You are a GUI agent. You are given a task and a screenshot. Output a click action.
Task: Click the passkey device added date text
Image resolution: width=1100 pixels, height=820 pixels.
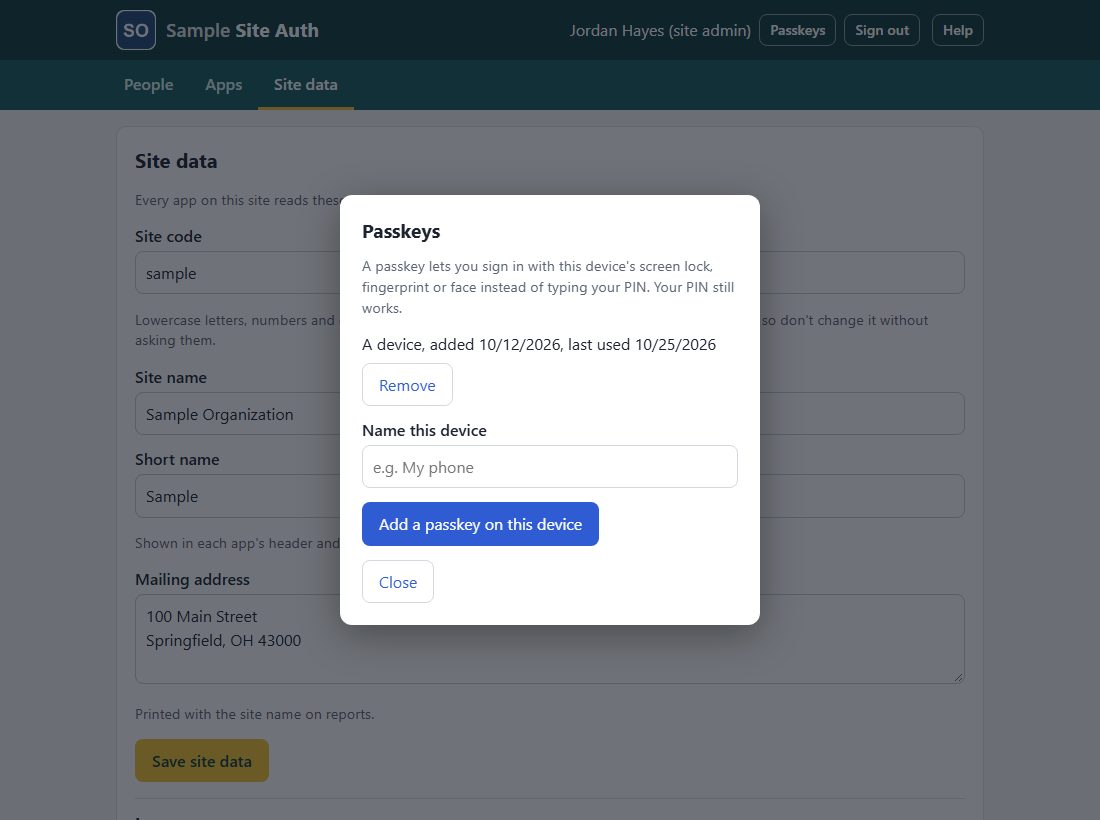click(539, 344)
